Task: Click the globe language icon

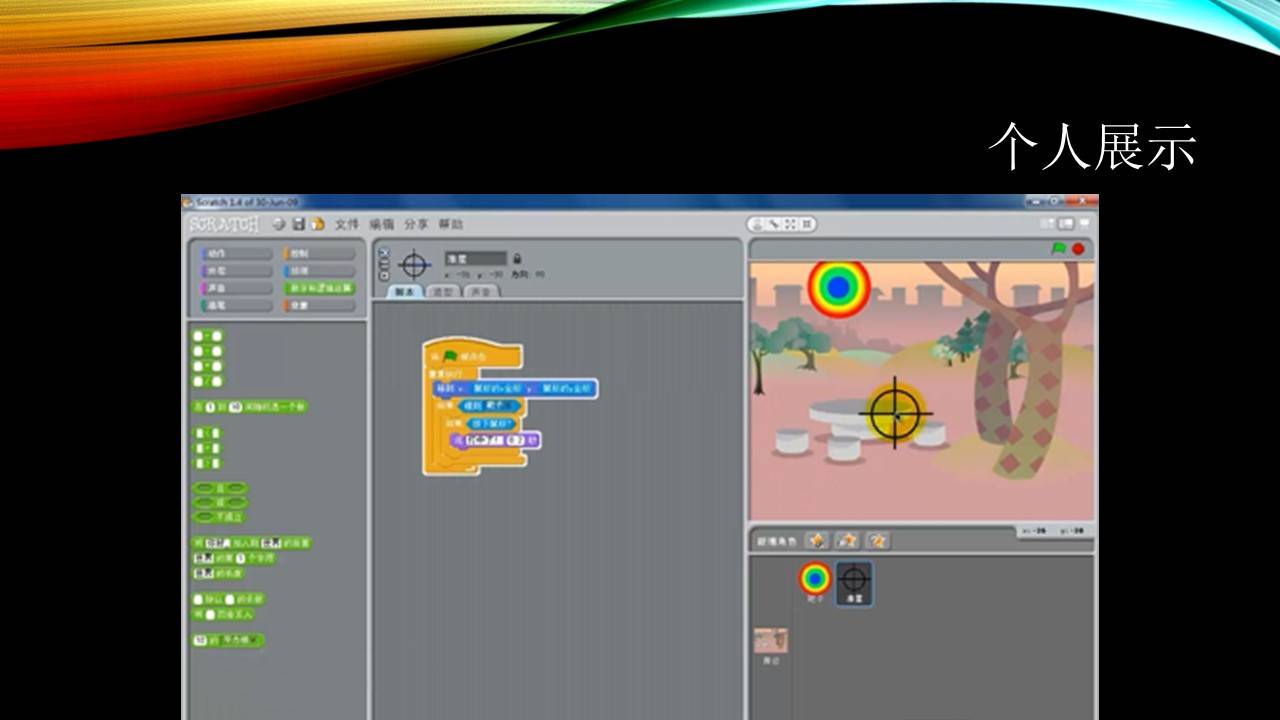Action: [x=279, y=224]
